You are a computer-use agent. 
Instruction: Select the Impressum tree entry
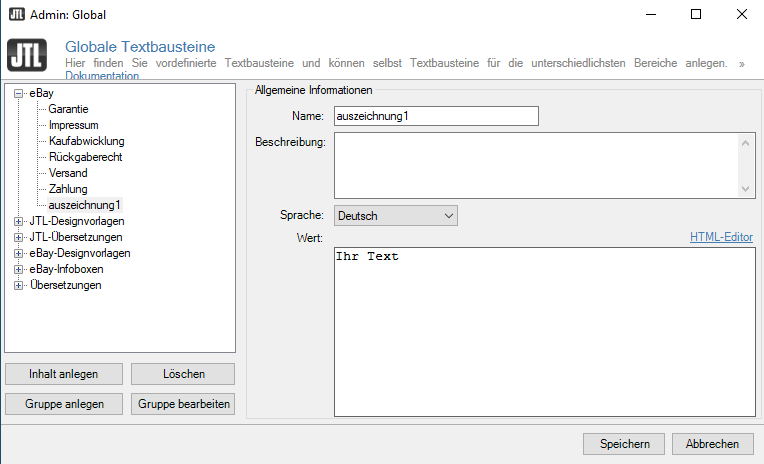pyautogui.click(x=74, y=125)
